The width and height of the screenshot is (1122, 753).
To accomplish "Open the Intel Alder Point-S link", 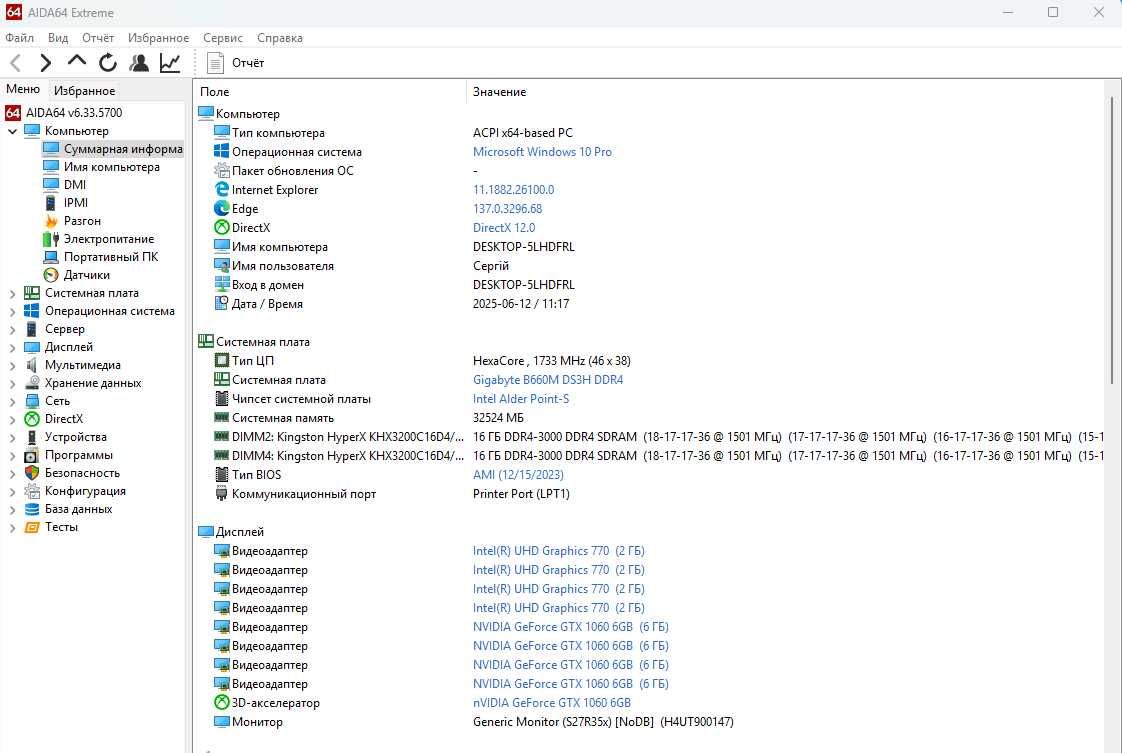I will pyautogui.click(x=521, y=399).
